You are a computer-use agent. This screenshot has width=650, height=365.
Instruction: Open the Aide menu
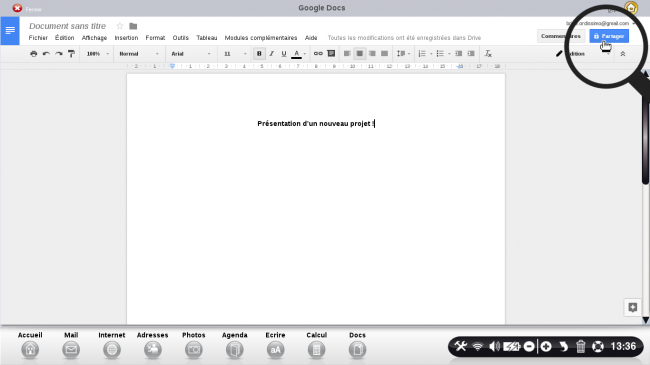coord(311,38)
